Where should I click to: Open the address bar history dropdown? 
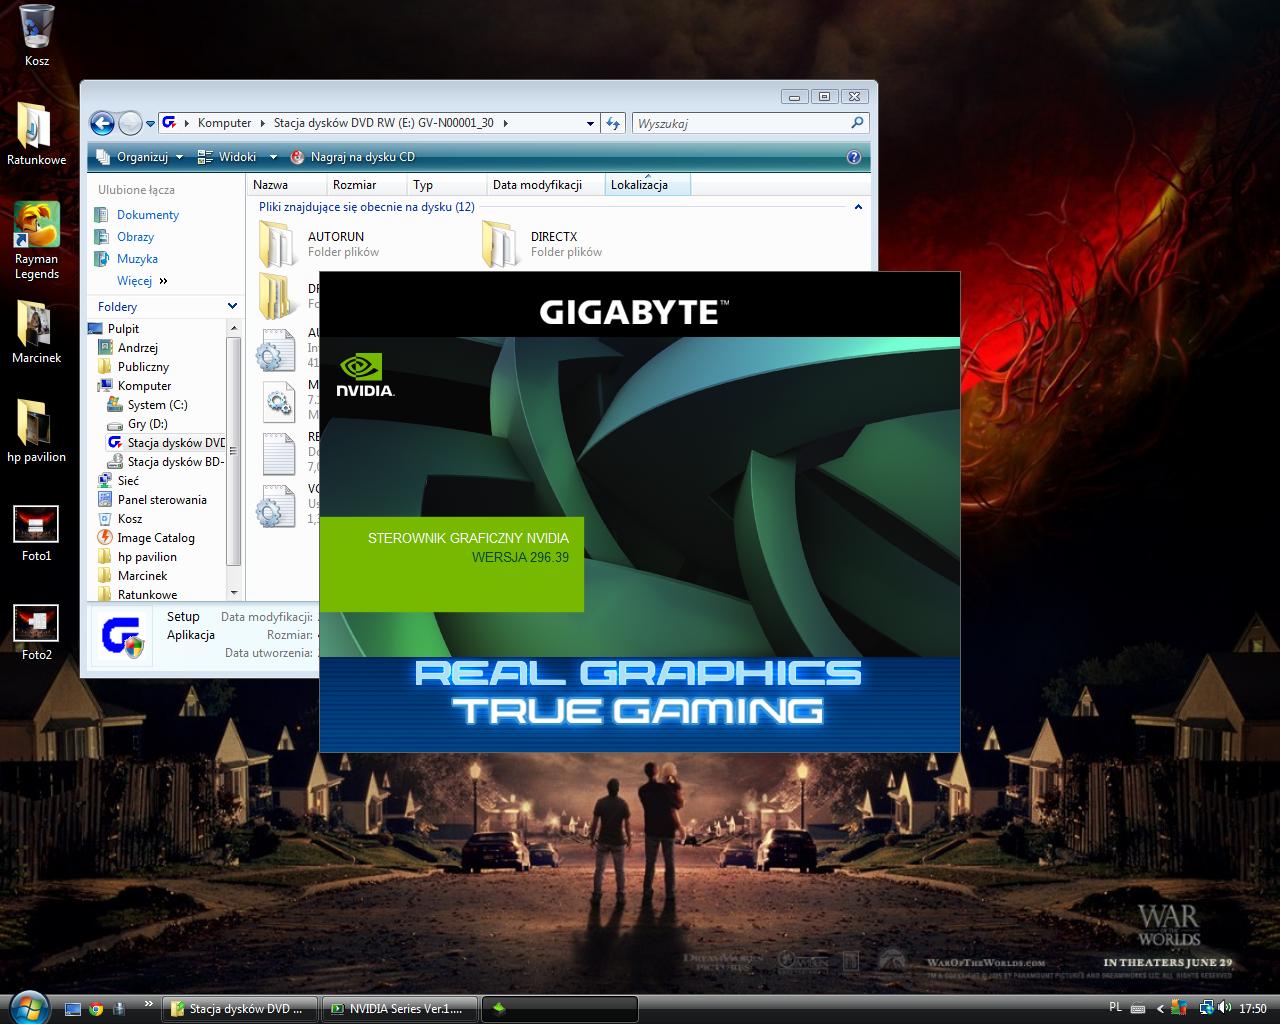[590, 123]
